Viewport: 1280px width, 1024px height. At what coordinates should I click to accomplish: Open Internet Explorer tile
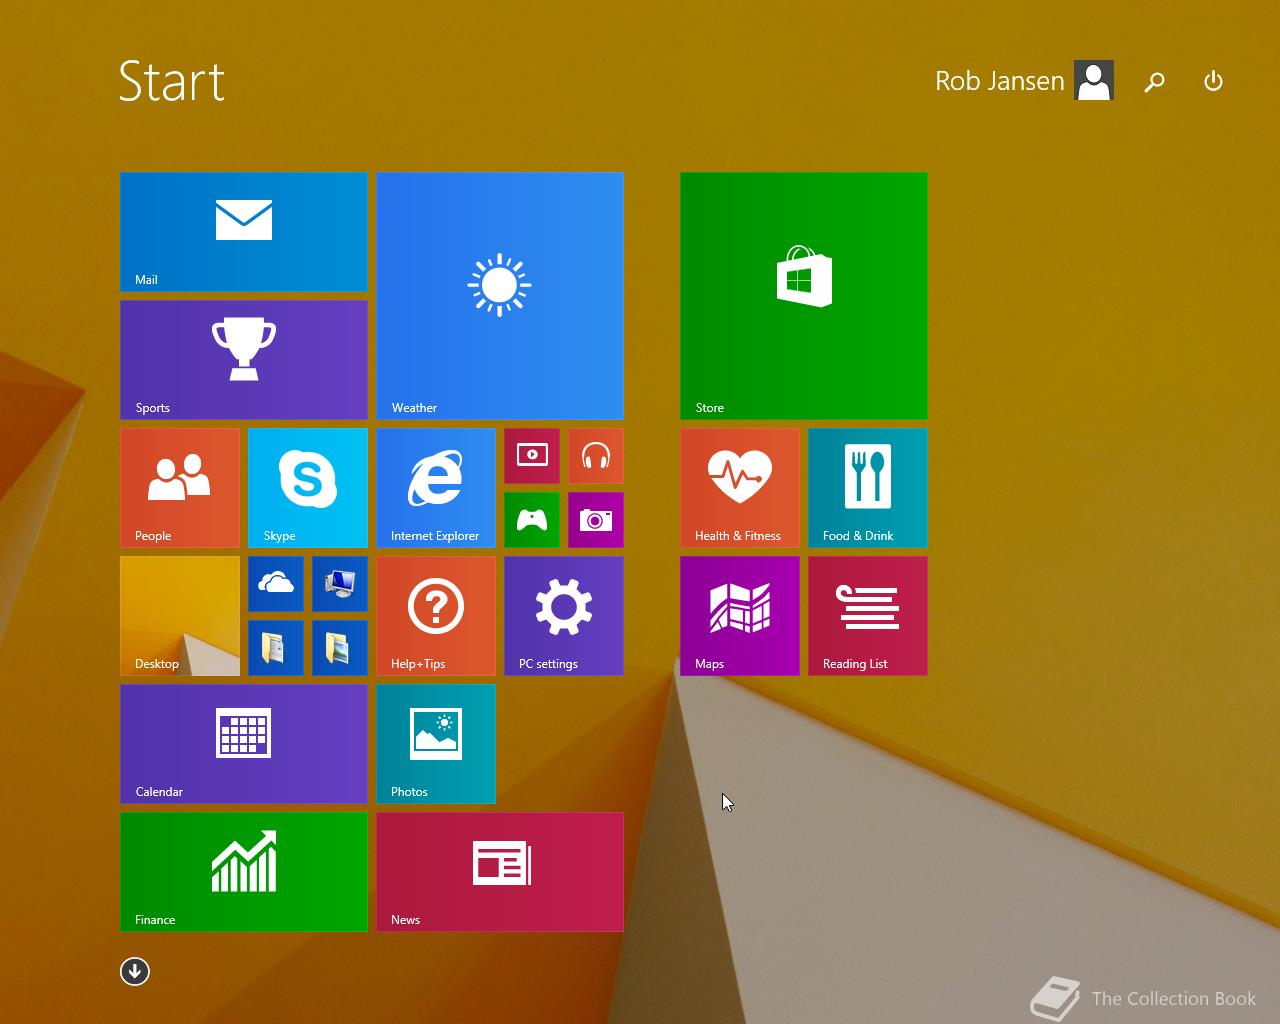click(436, 488)
